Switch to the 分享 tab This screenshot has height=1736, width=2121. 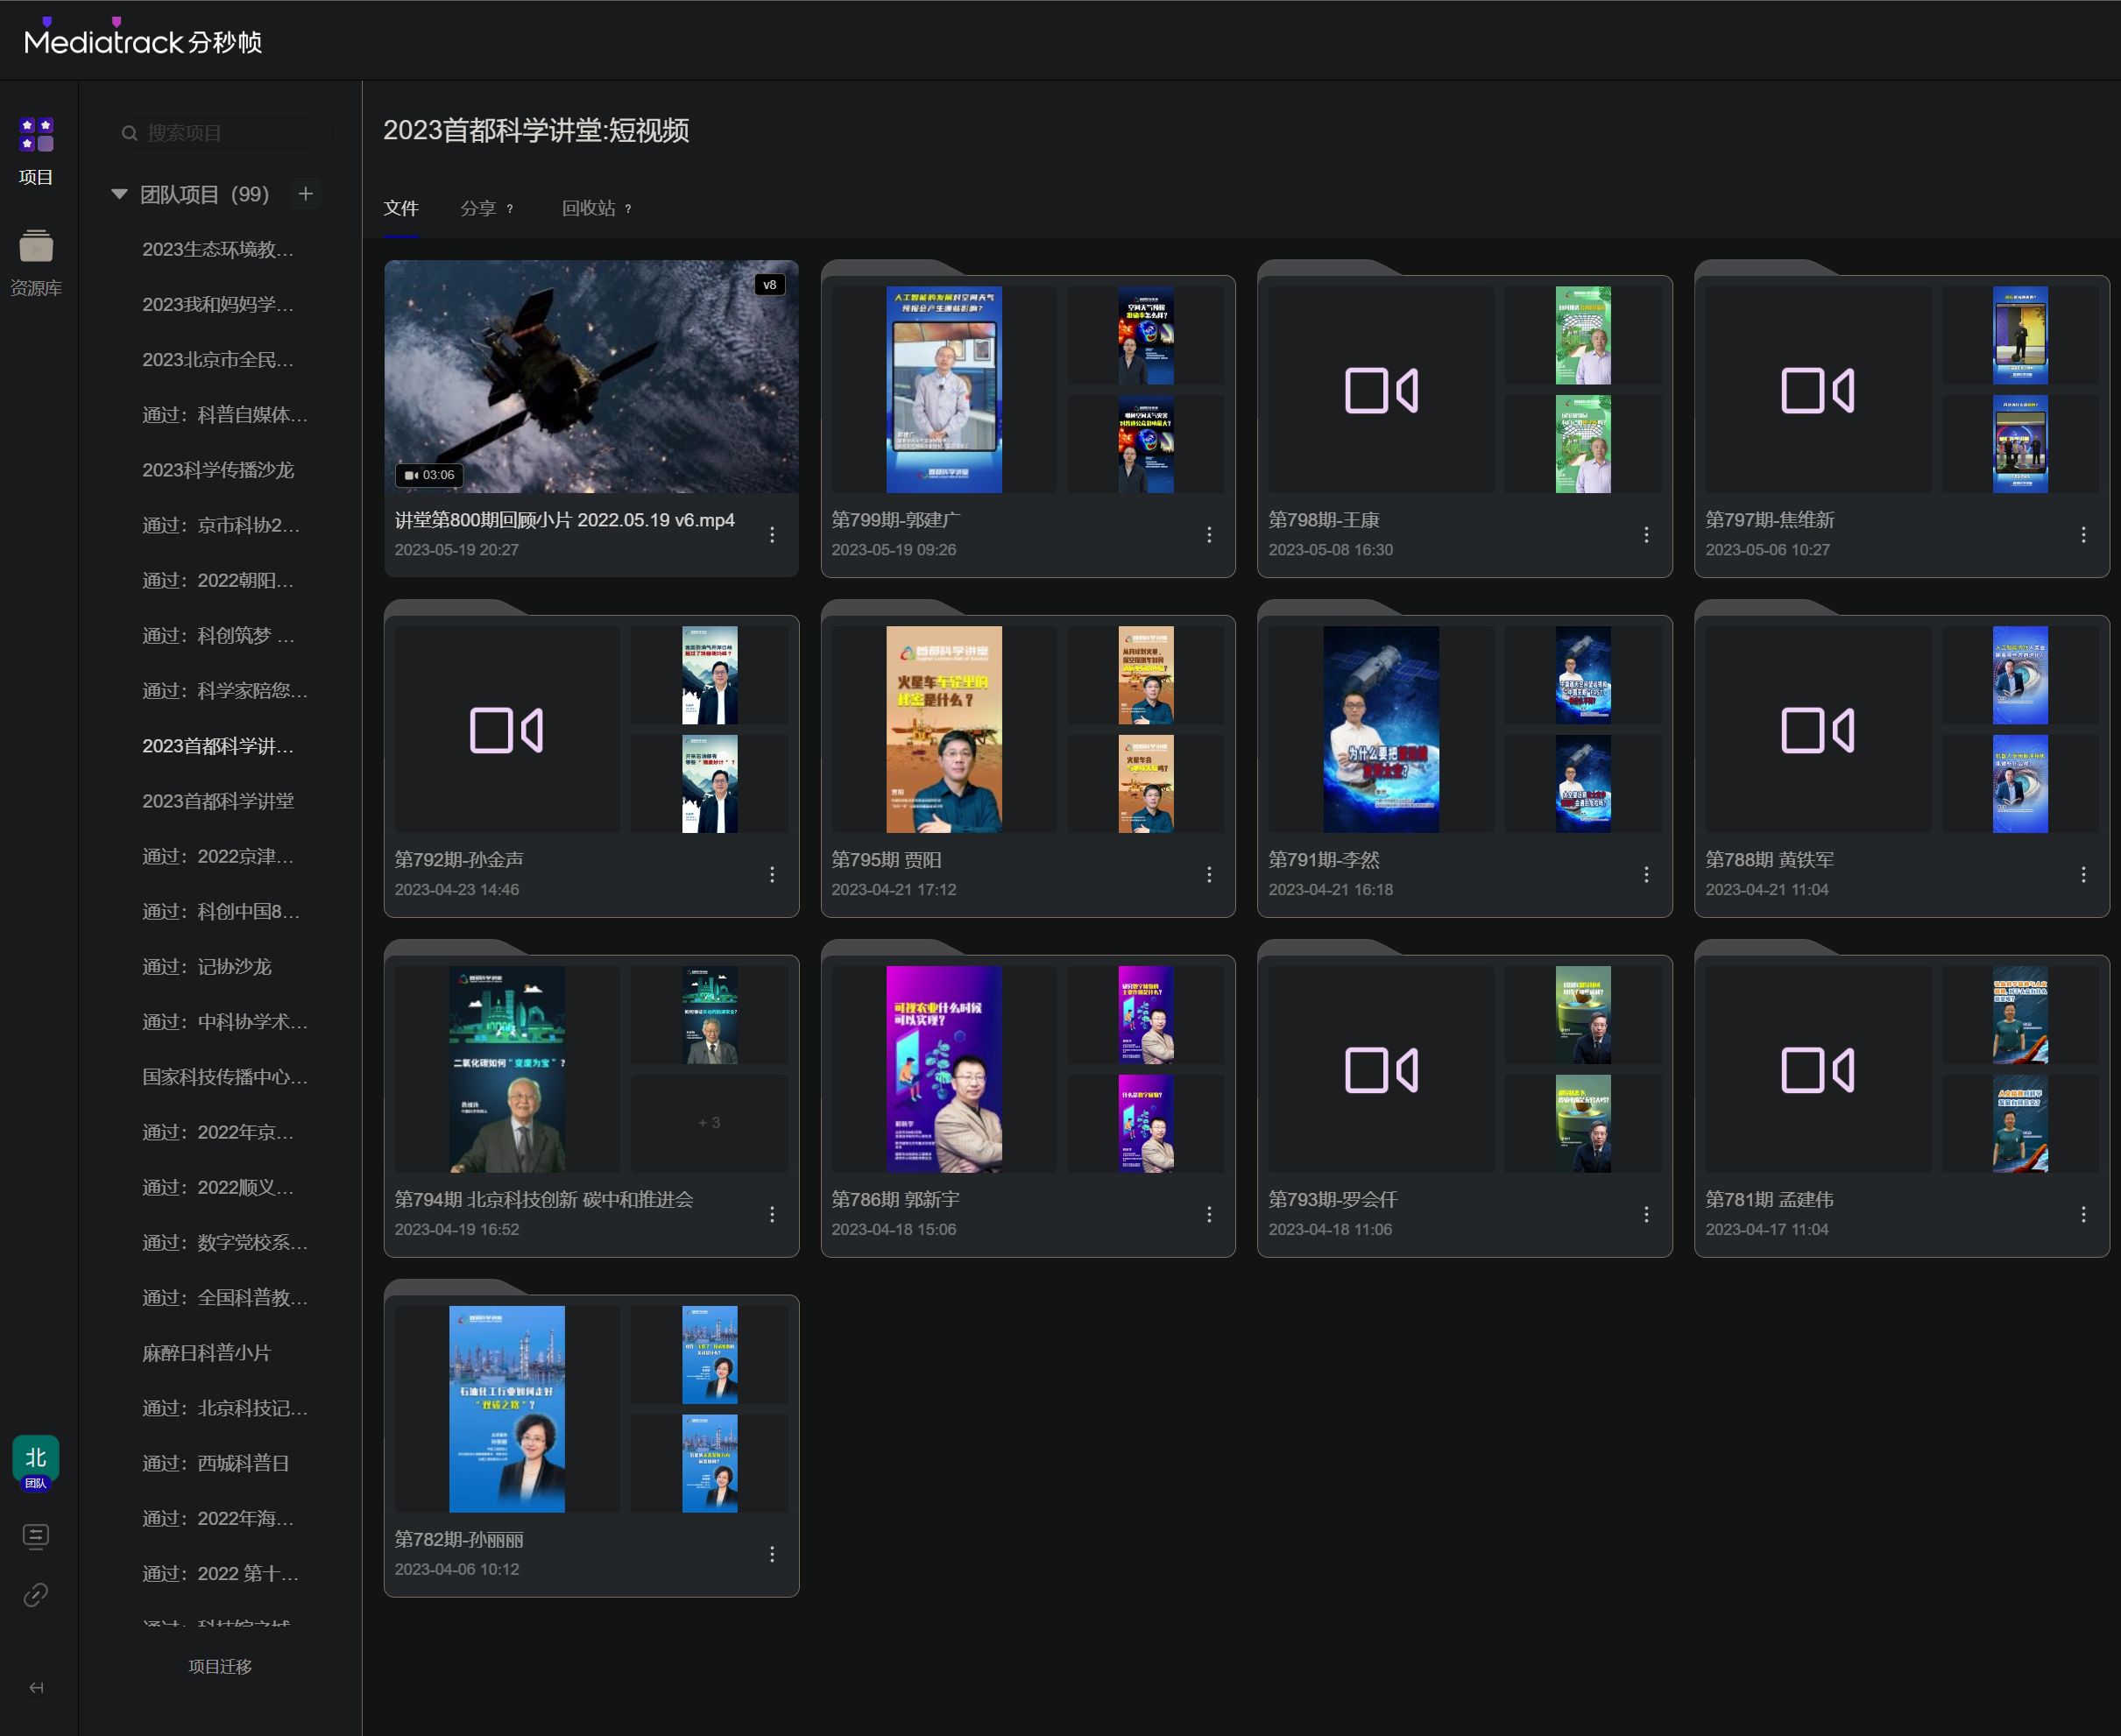pyautogui.click(x=479, y=208)
